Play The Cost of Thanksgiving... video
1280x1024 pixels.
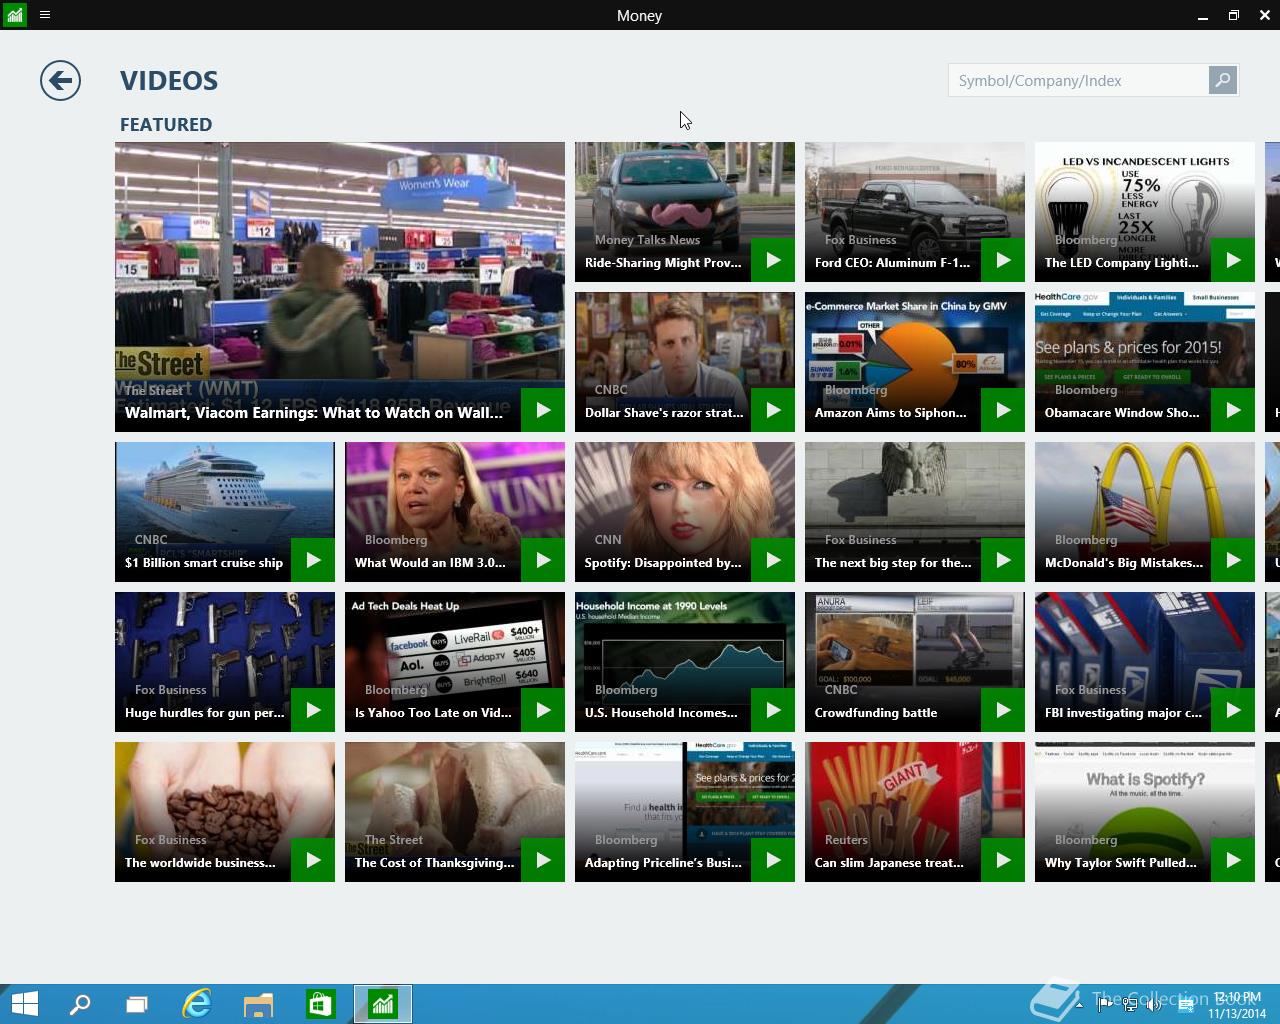click(543, 860)
